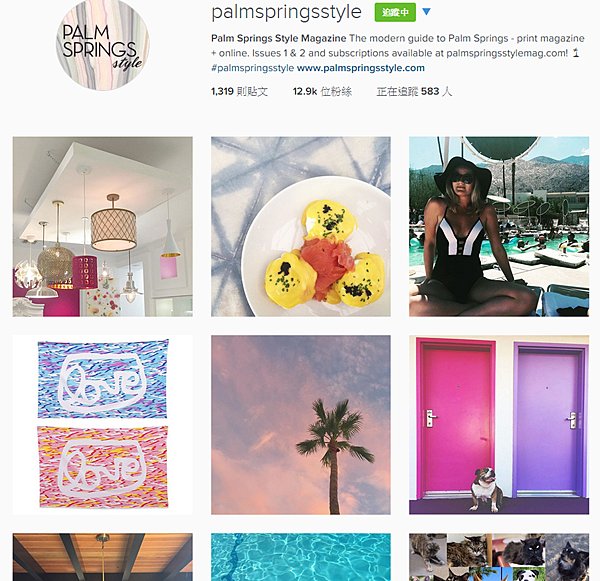
Task: Click the bulldog in the doors photo
Action: coord(485,489)
